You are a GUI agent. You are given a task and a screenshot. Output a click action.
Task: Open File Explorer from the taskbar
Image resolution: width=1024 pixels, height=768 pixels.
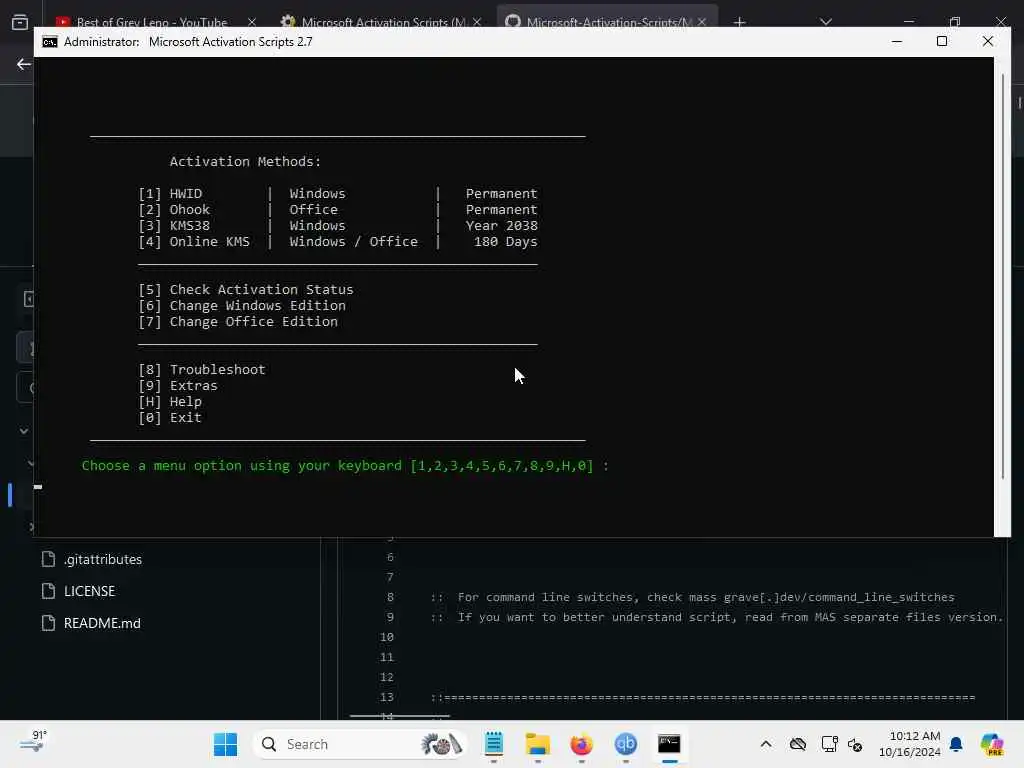click(537, 744)
